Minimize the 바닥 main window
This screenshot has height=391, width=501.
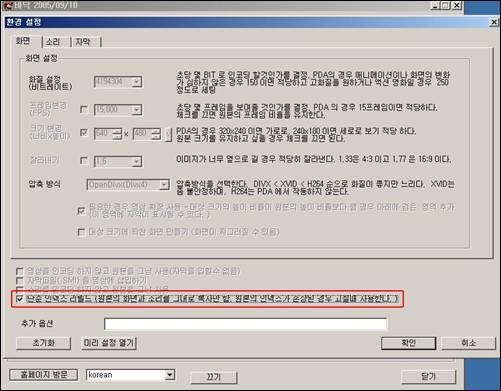click(x=435, y=5)
